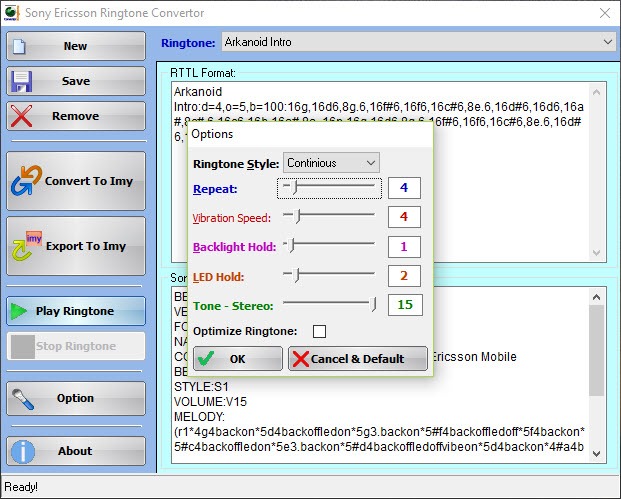Click the New ringtone button
This screenshot has height=499, width=621.
click(76, 46)
